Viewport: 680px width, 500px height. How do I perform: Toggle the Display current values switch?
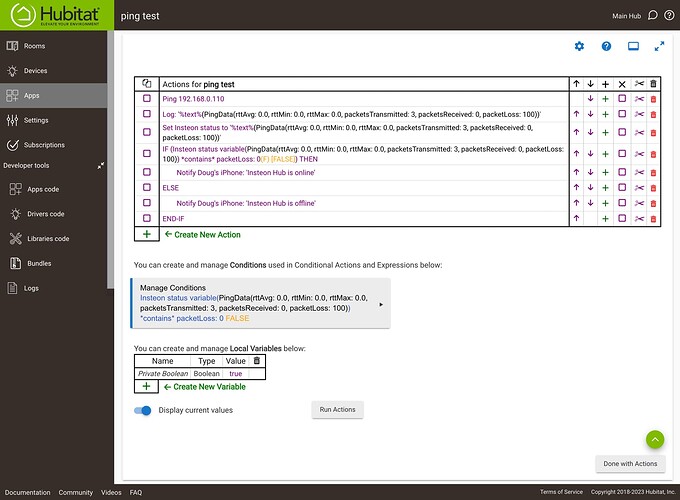(142, 410)
